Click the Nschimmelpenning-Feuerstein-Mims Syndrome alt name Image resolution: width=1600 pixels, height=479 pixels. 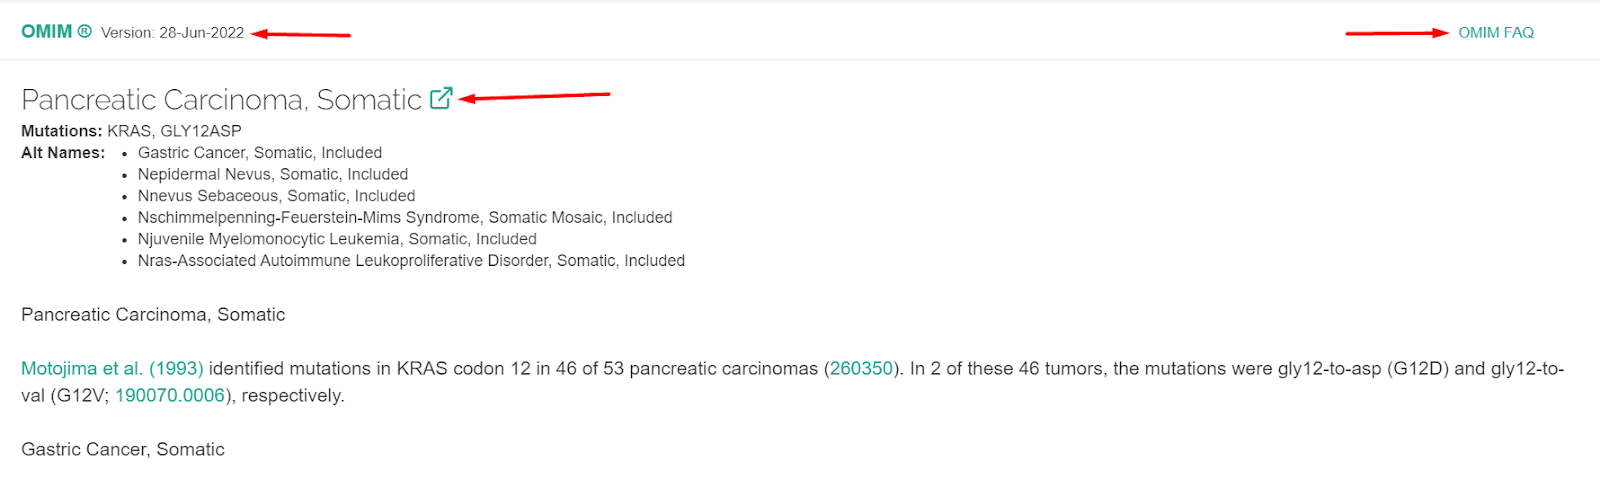405,218
